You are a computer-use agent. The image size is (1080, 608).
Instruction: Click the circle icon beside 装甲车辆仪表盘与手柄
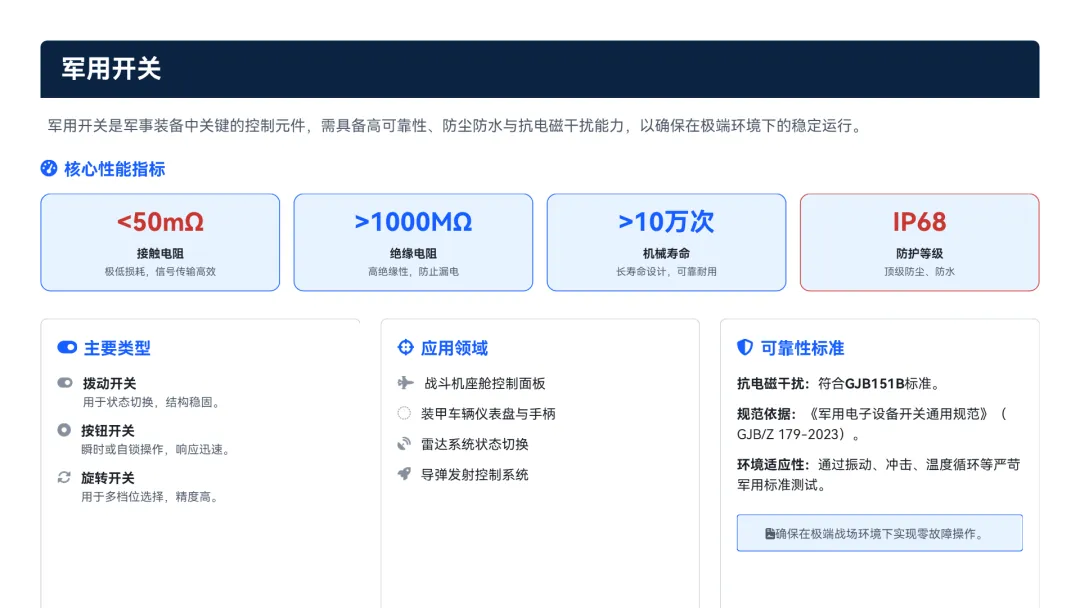tap(404, 413)
